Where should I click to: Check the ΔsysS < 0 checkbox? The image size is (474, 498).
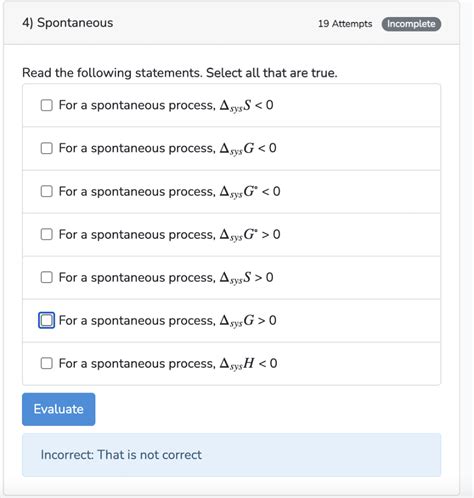coord(47,105)
